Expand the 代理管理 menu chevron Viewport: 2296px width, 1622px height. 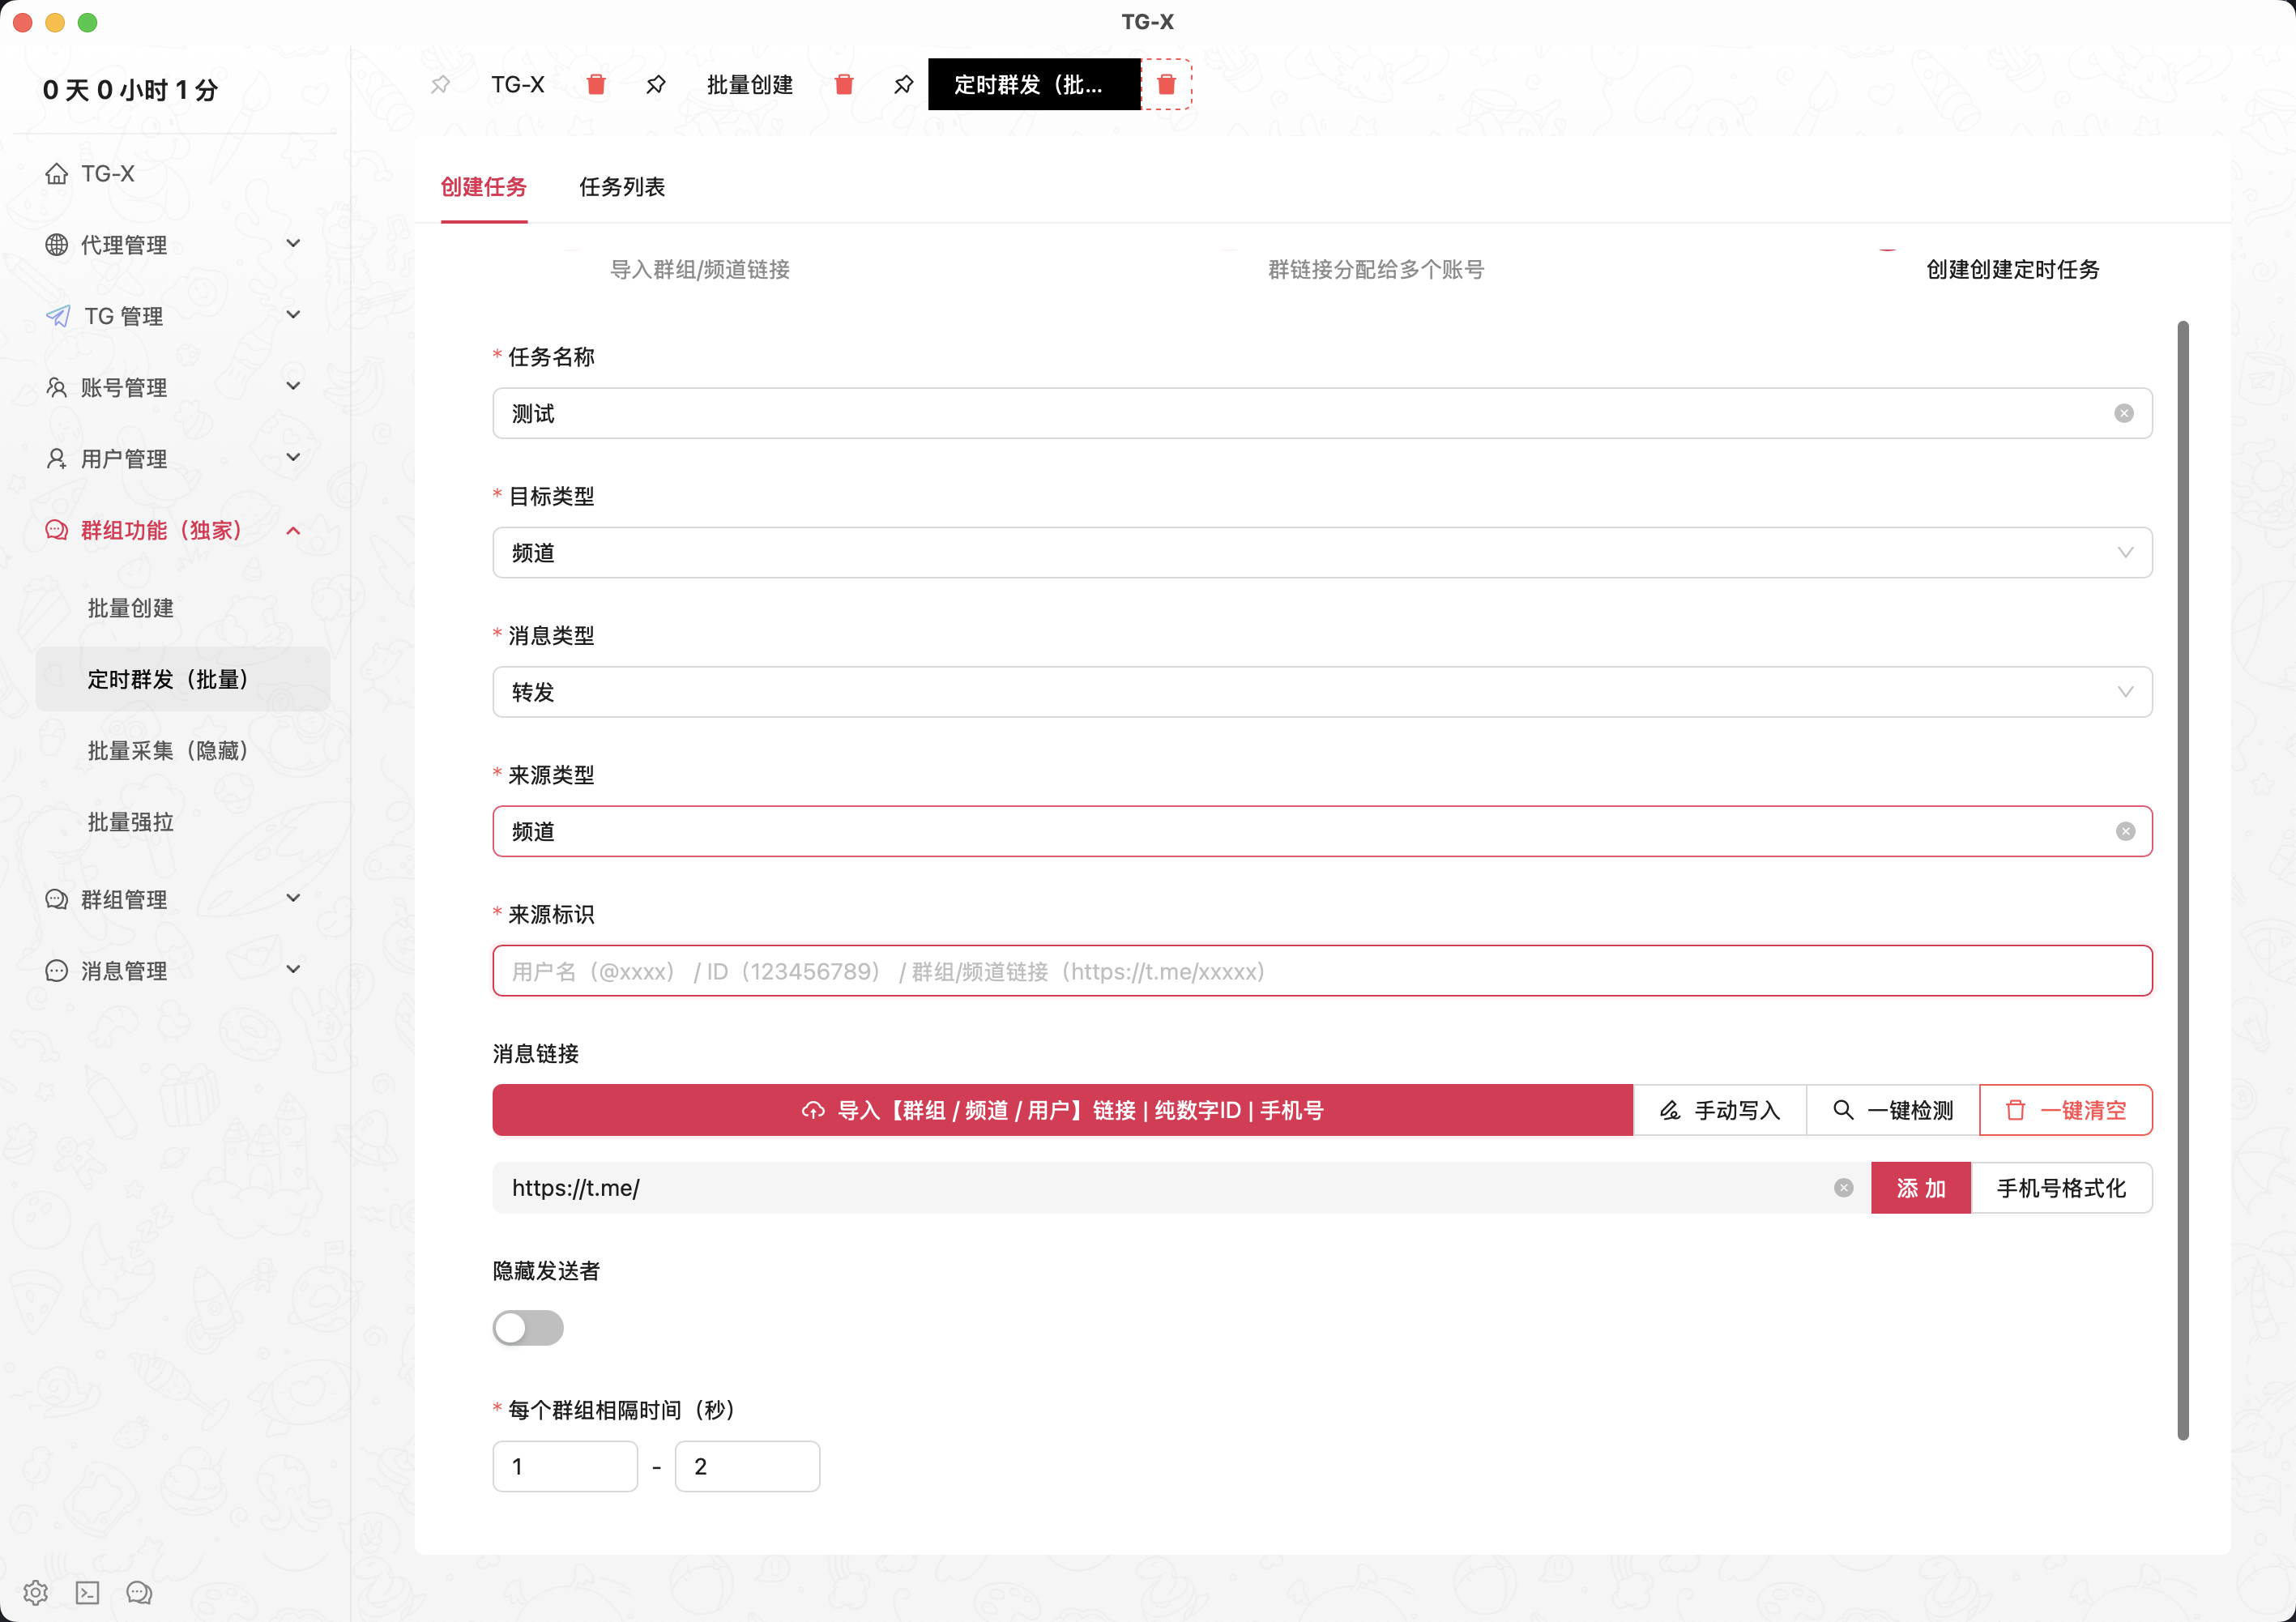(293, 244)
